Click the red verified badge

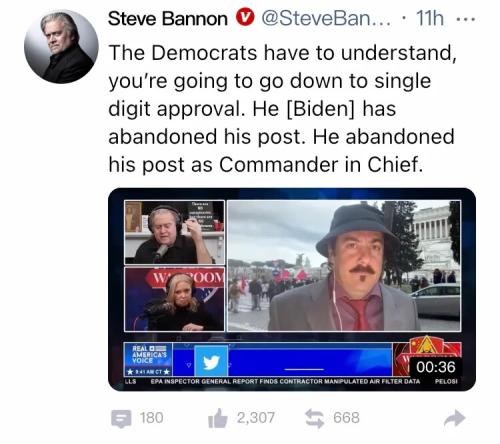[245, 18]
